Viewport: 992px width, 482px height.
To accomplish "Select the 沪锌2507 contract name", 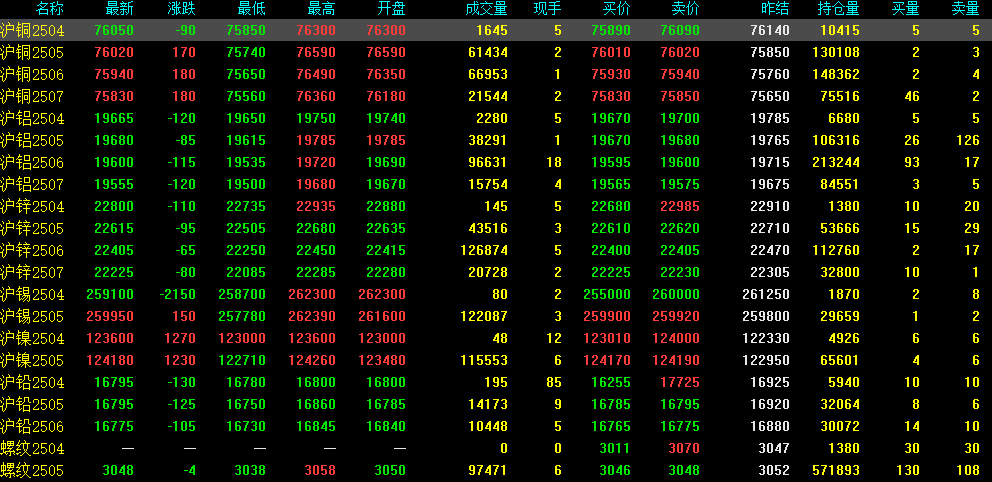I will pos(32,273).
